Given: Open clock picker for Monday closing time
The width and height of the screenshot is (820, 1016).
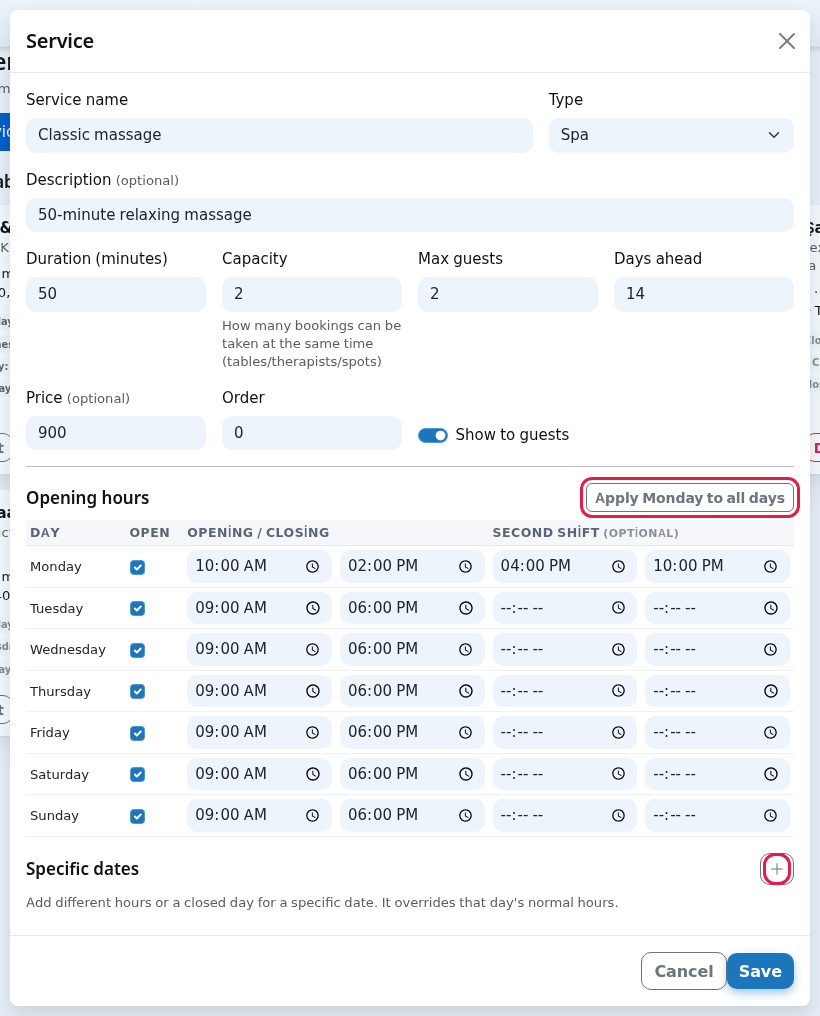Looking at the screenshot, I should click(465, 566).
